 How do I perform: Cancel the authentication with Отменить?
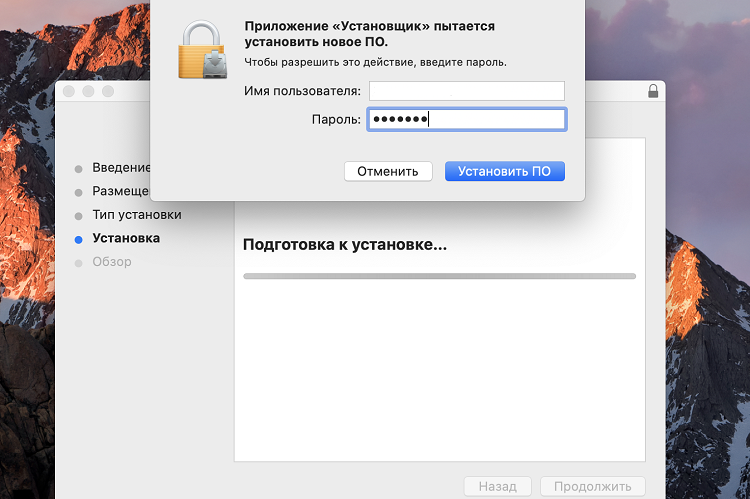[x=388, y=171]
